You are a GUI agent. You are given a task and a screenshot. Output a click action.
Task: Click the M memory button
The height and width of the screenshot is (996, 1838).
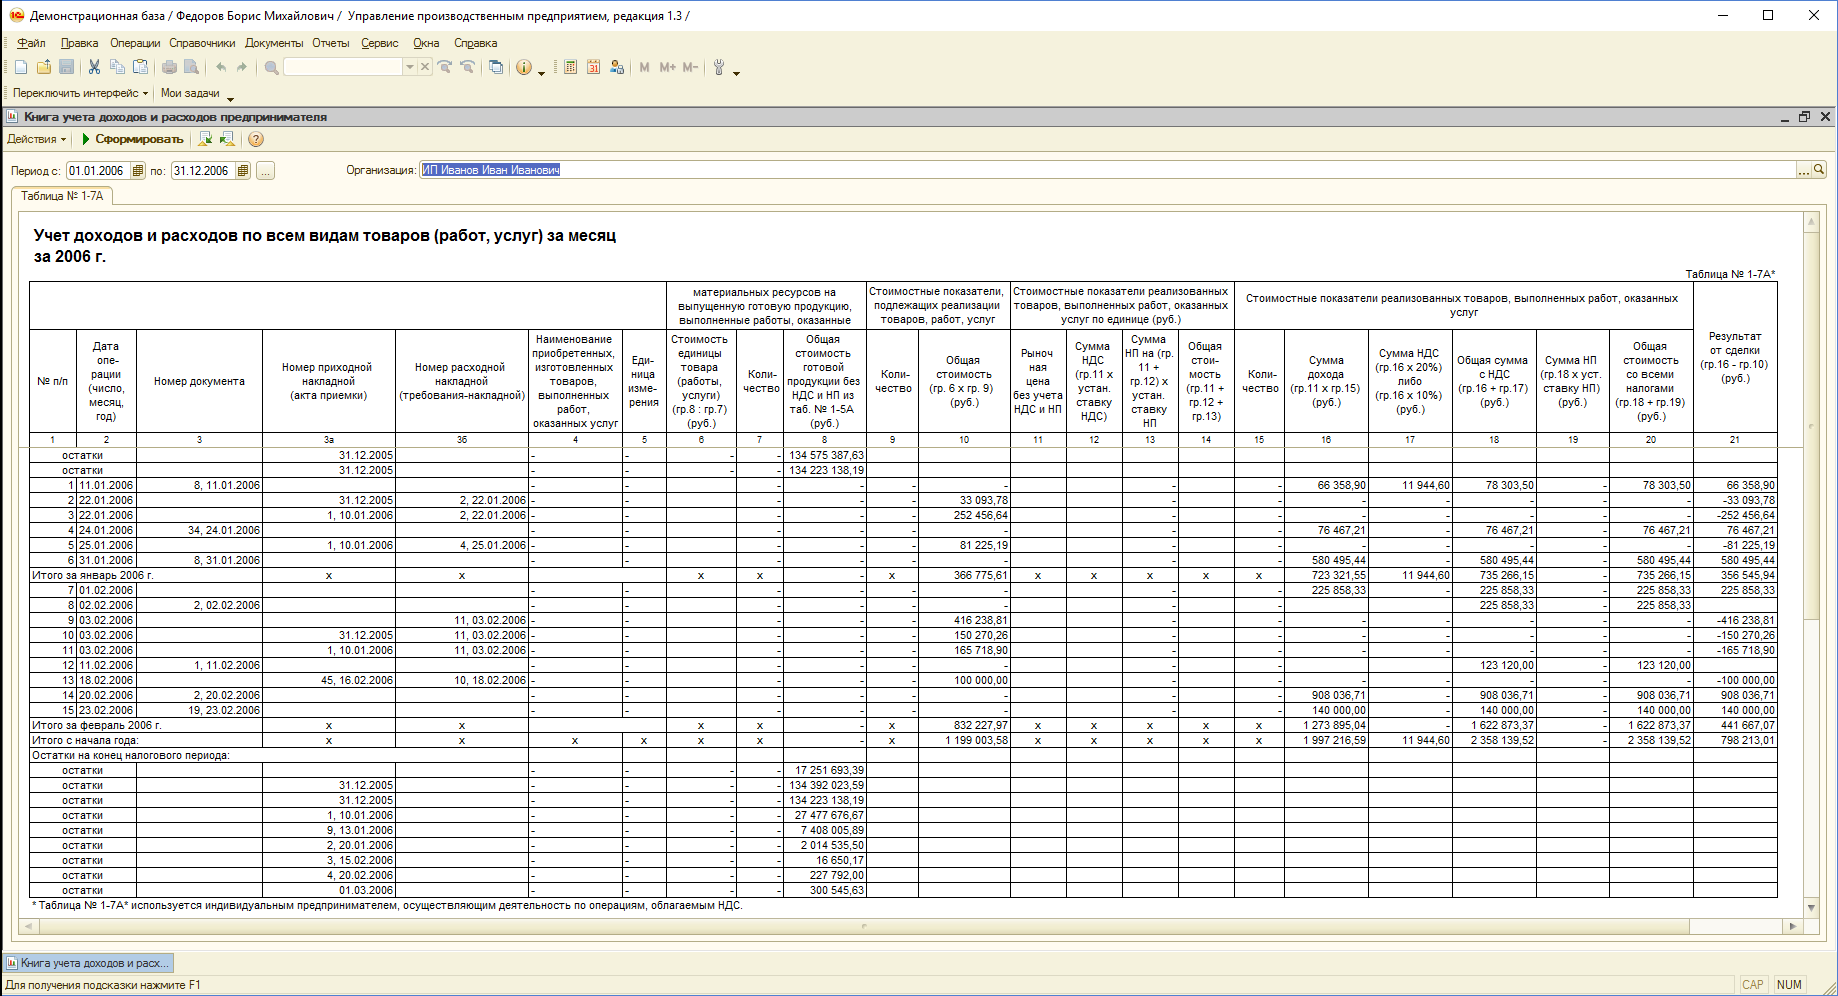pos(645,67)
